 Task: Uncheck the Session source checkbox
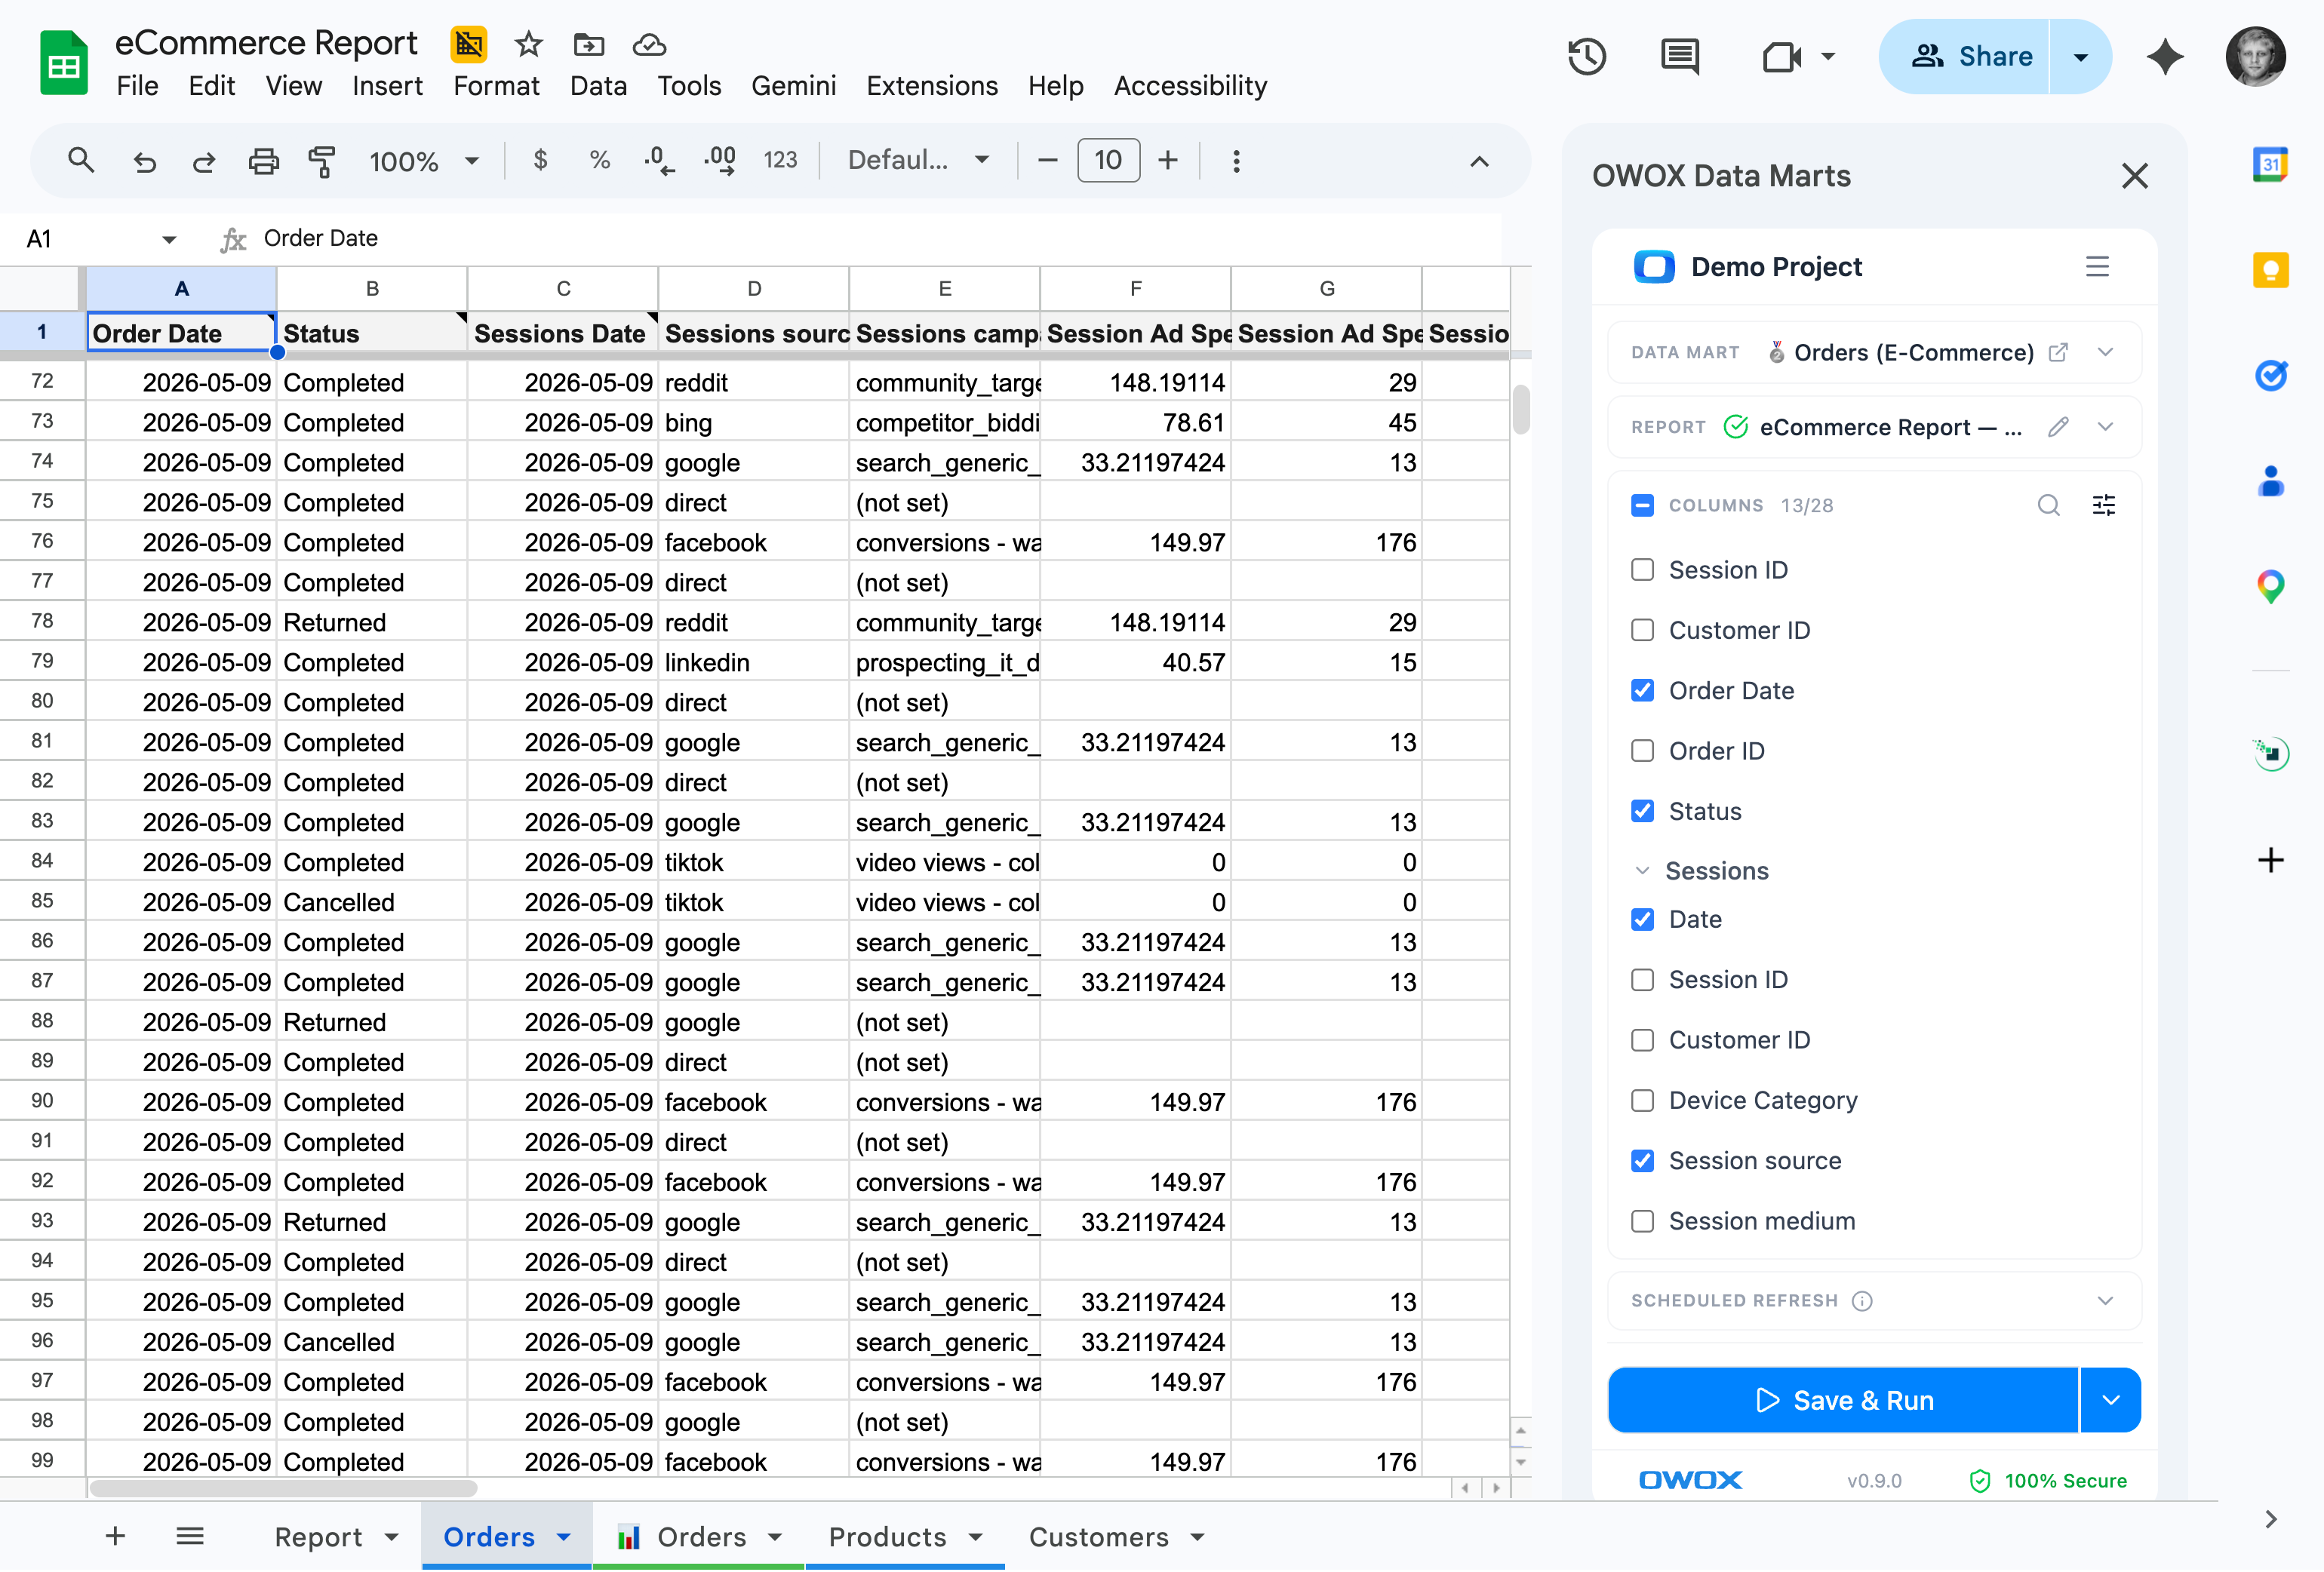pyautogui.click(x=1642, y=1161)
